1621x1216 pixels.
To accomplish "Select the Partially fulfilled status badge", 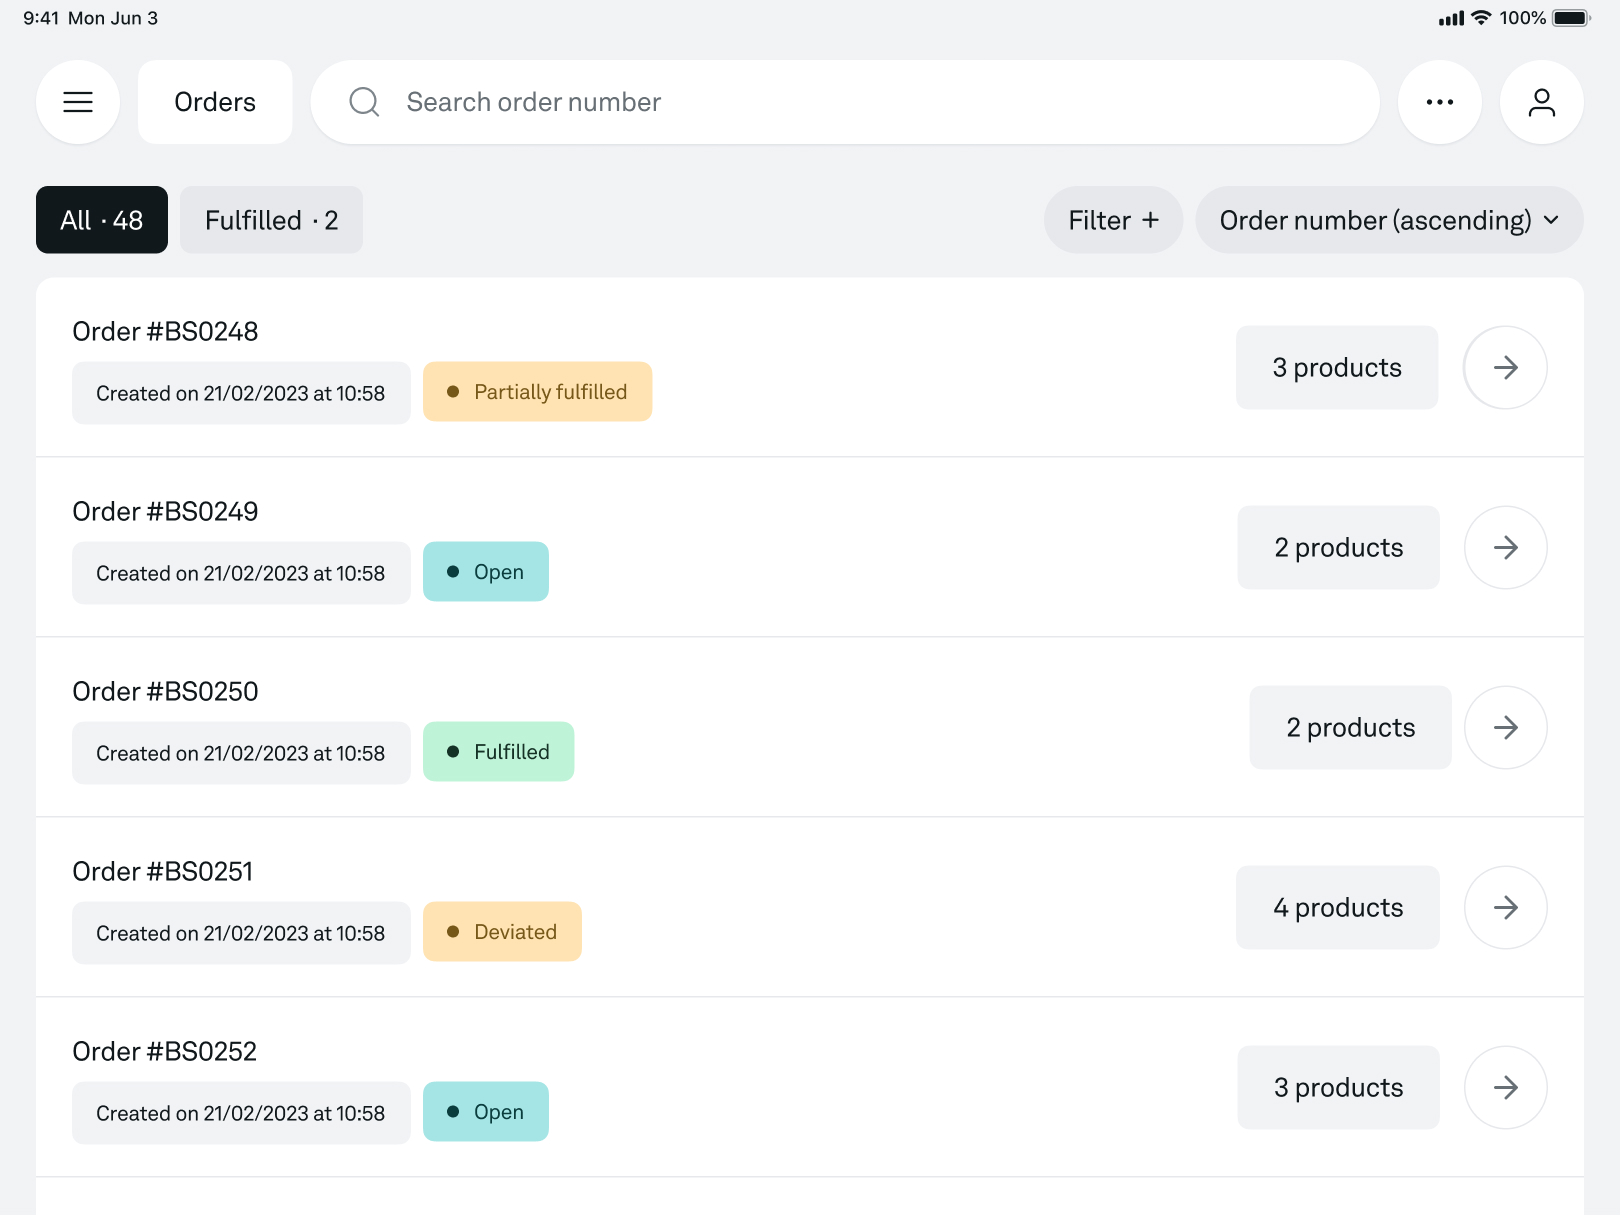I will click(x=538, y=392).
